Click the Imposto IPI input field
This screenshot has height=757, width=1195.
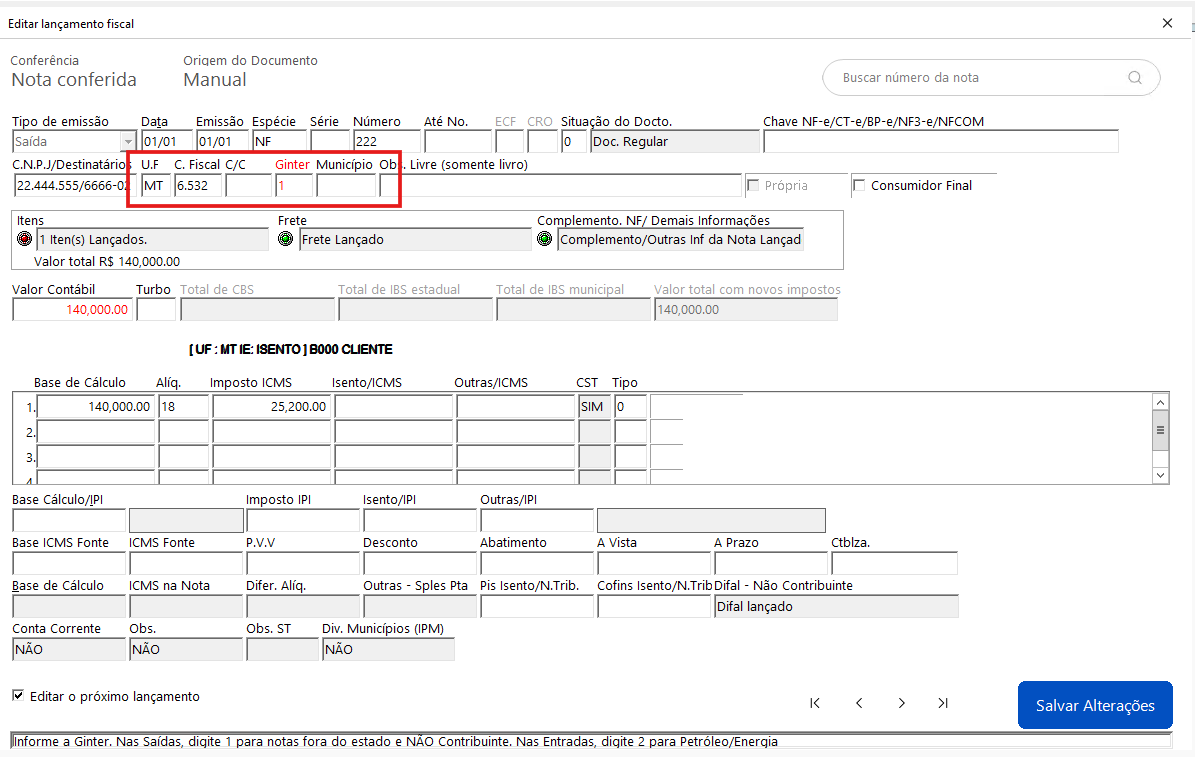click(x=303, y=520)
